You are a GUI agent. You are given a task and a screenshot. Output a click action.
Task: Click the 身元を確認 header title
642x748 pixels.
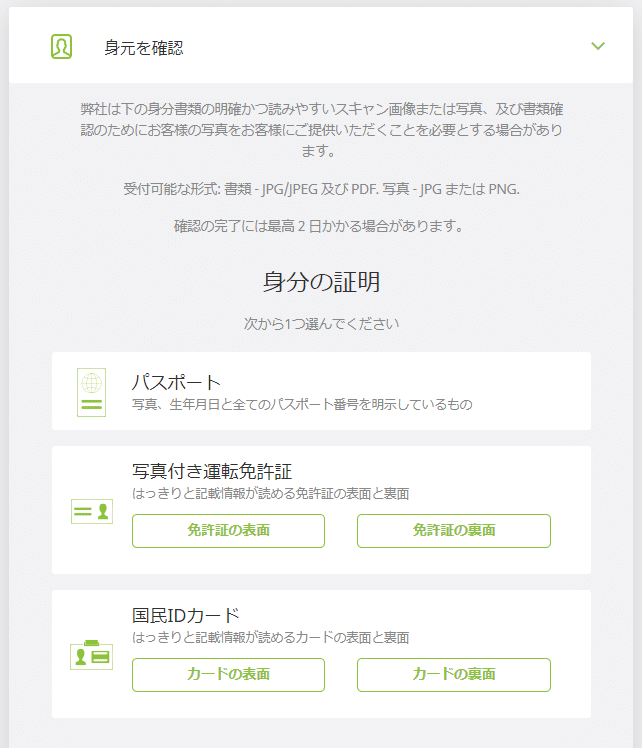[x=144, y=47]
